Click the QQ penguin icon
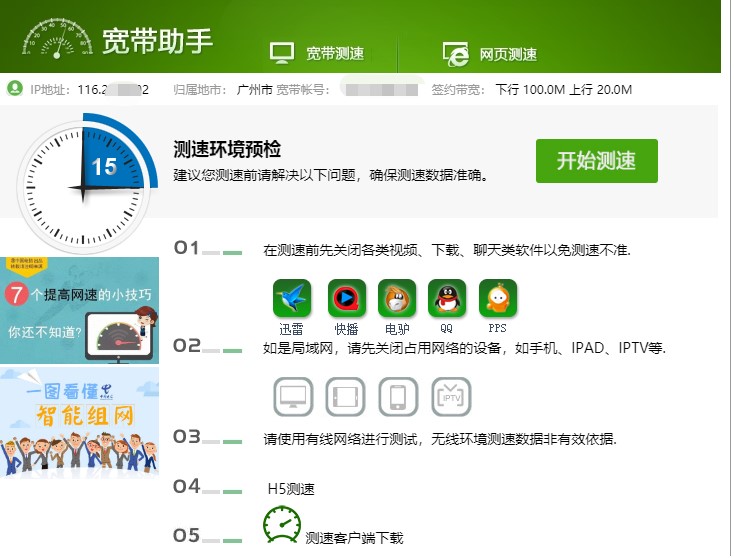The width and height of the screenshot is (734, 558). pyautogui.click(x=447, y=298)
